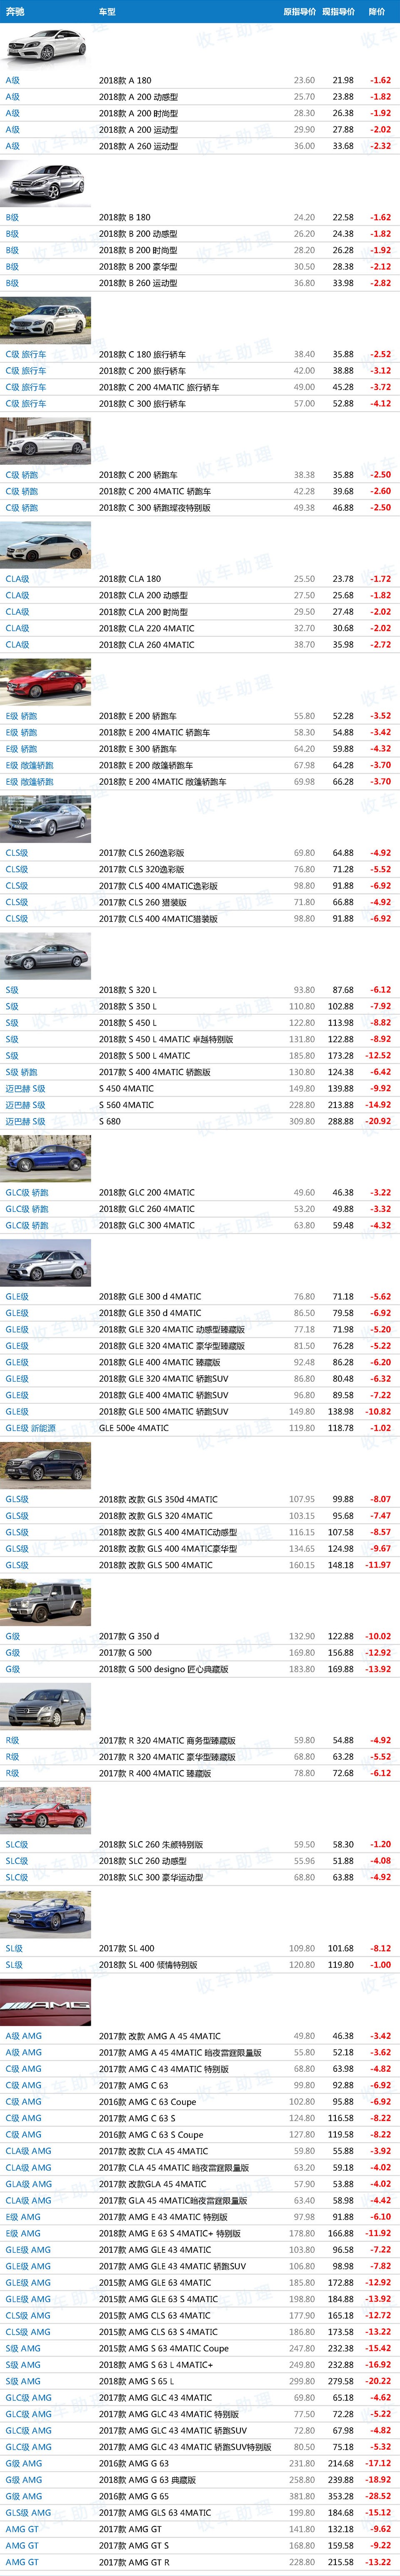The image size is (400, 2576).
Task: Open the CLA级 car thumbnail
Action: pyautogui.click(x=45, y=546)
